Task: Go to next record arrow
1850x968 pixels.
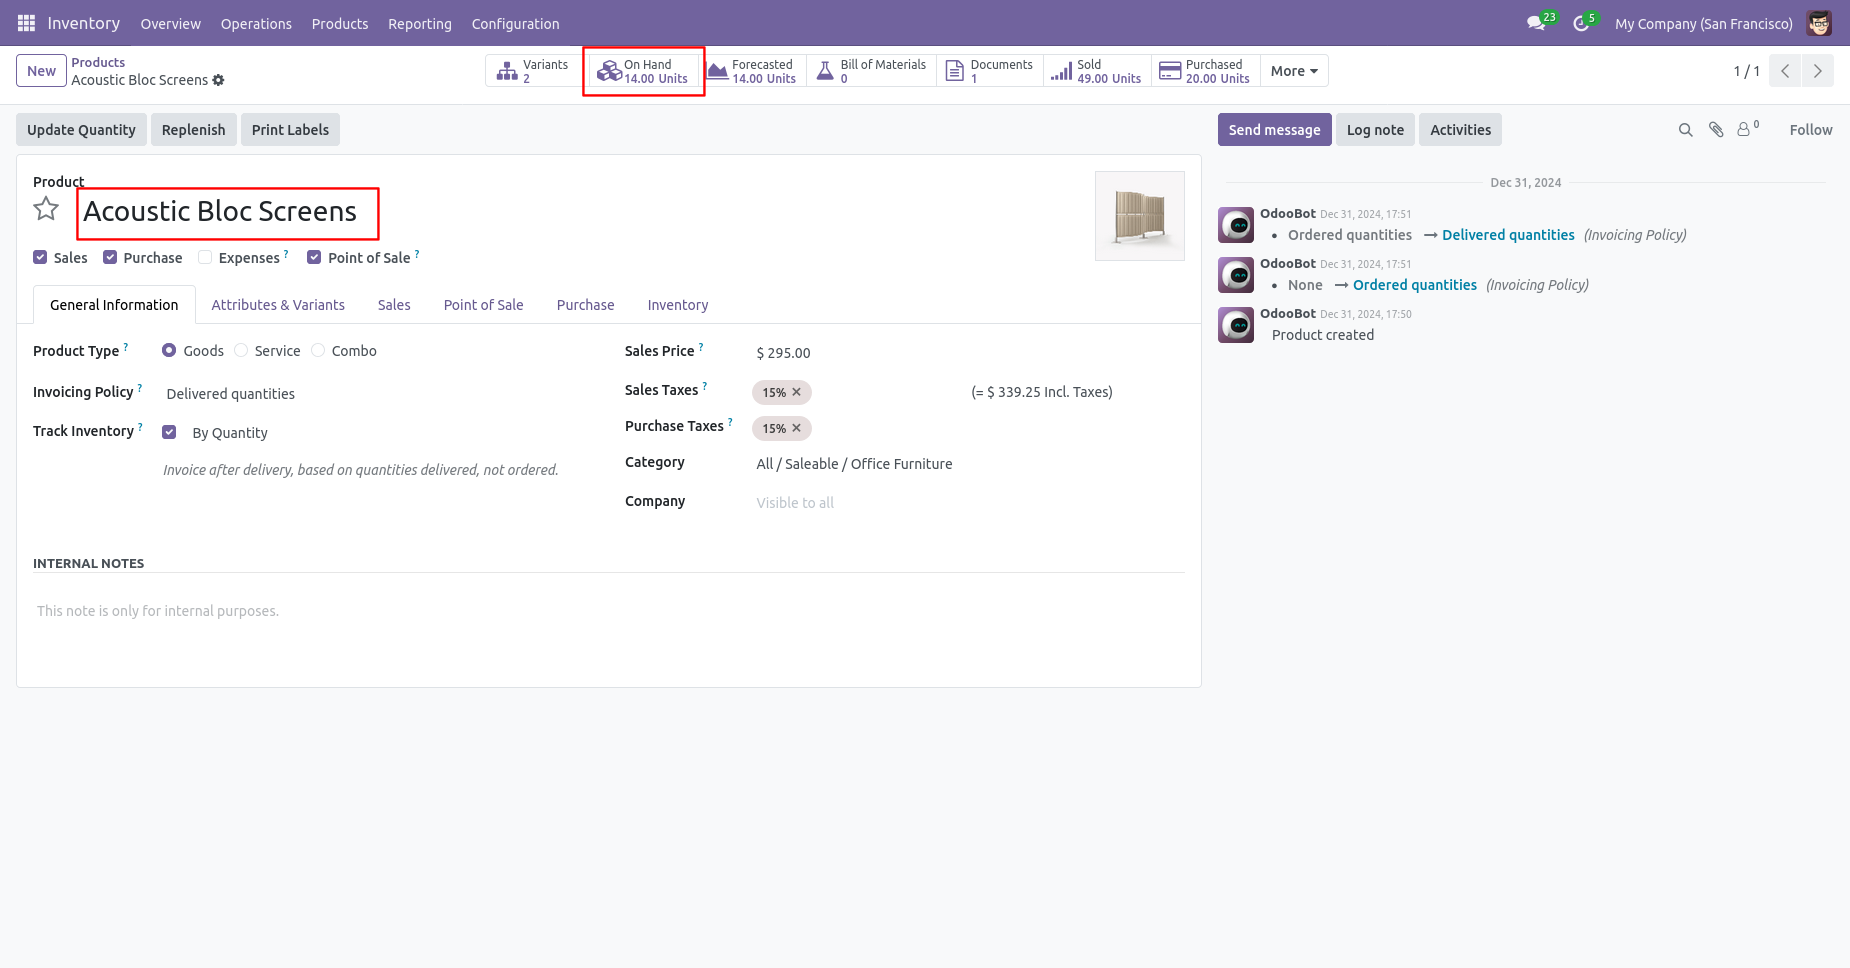Action: pyautogui.click(x=1817, y=71)
